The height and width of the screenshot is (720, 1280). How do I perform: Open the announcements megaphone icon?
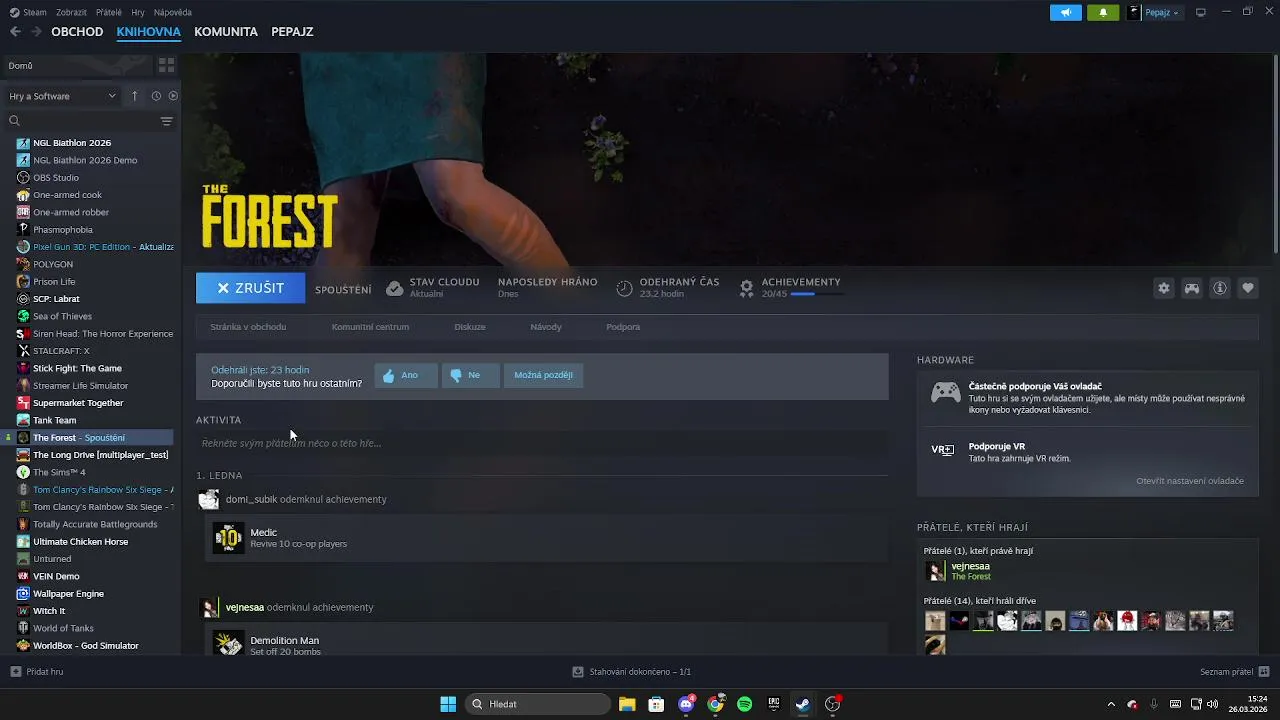pyautogui.click(x=1066, y=12)
